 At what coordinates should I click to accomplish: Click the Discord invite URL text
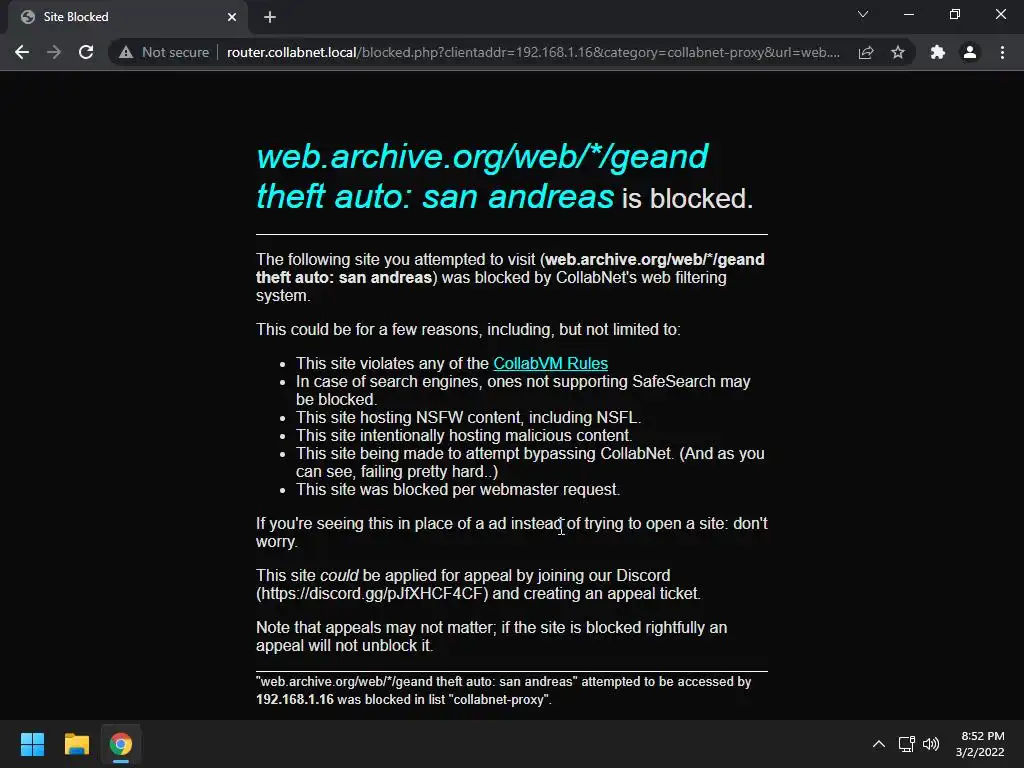(x=372, y=594)
